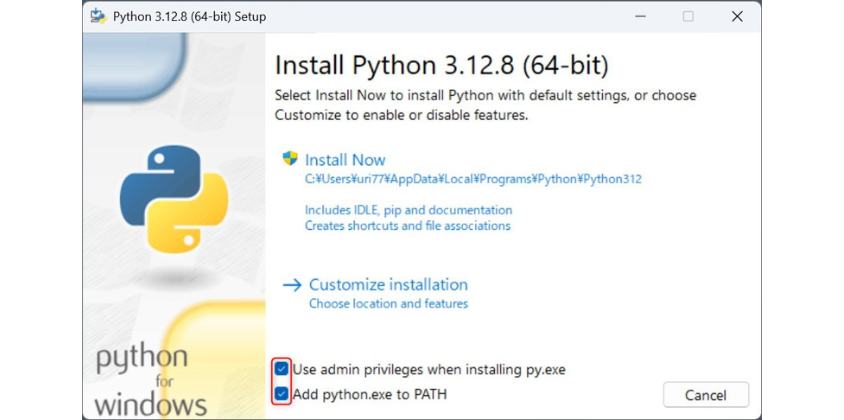Uncheck Use admin privileges when installing py.exe
This screenshot has height=420, width=844.
281,369
